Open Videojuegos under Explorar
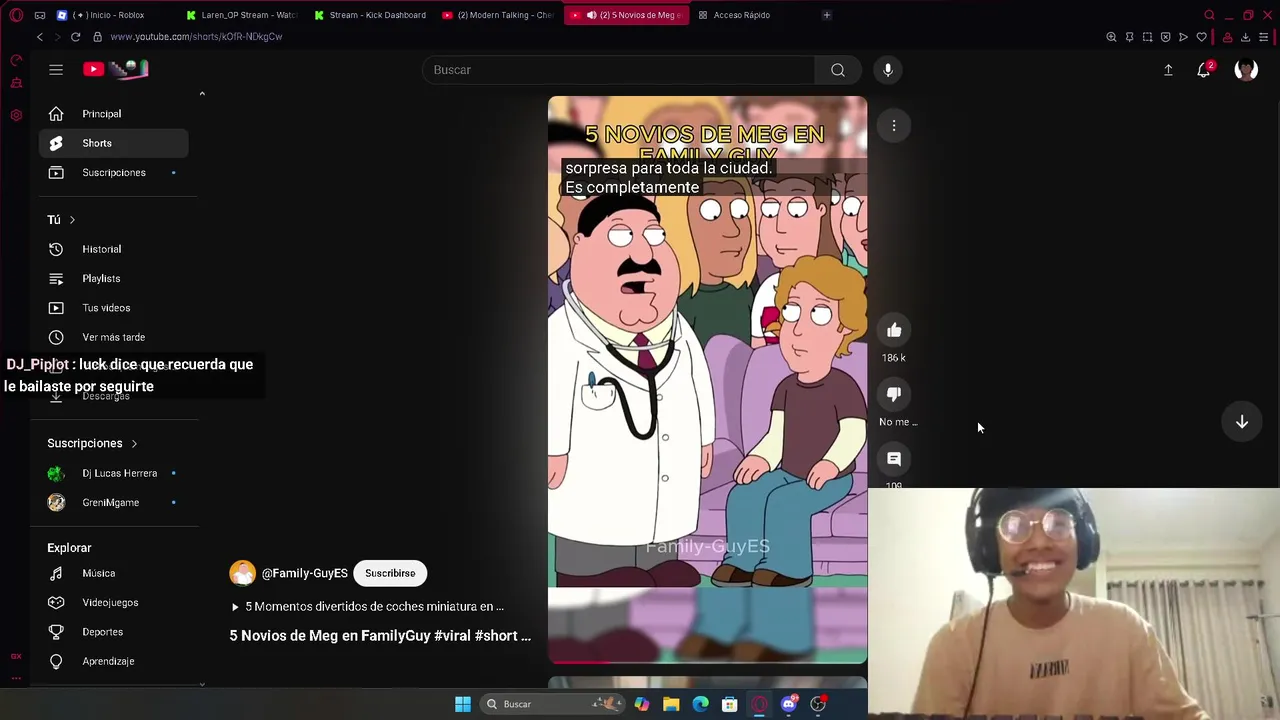Screen dimensions: 1280x720 (114, 603)
